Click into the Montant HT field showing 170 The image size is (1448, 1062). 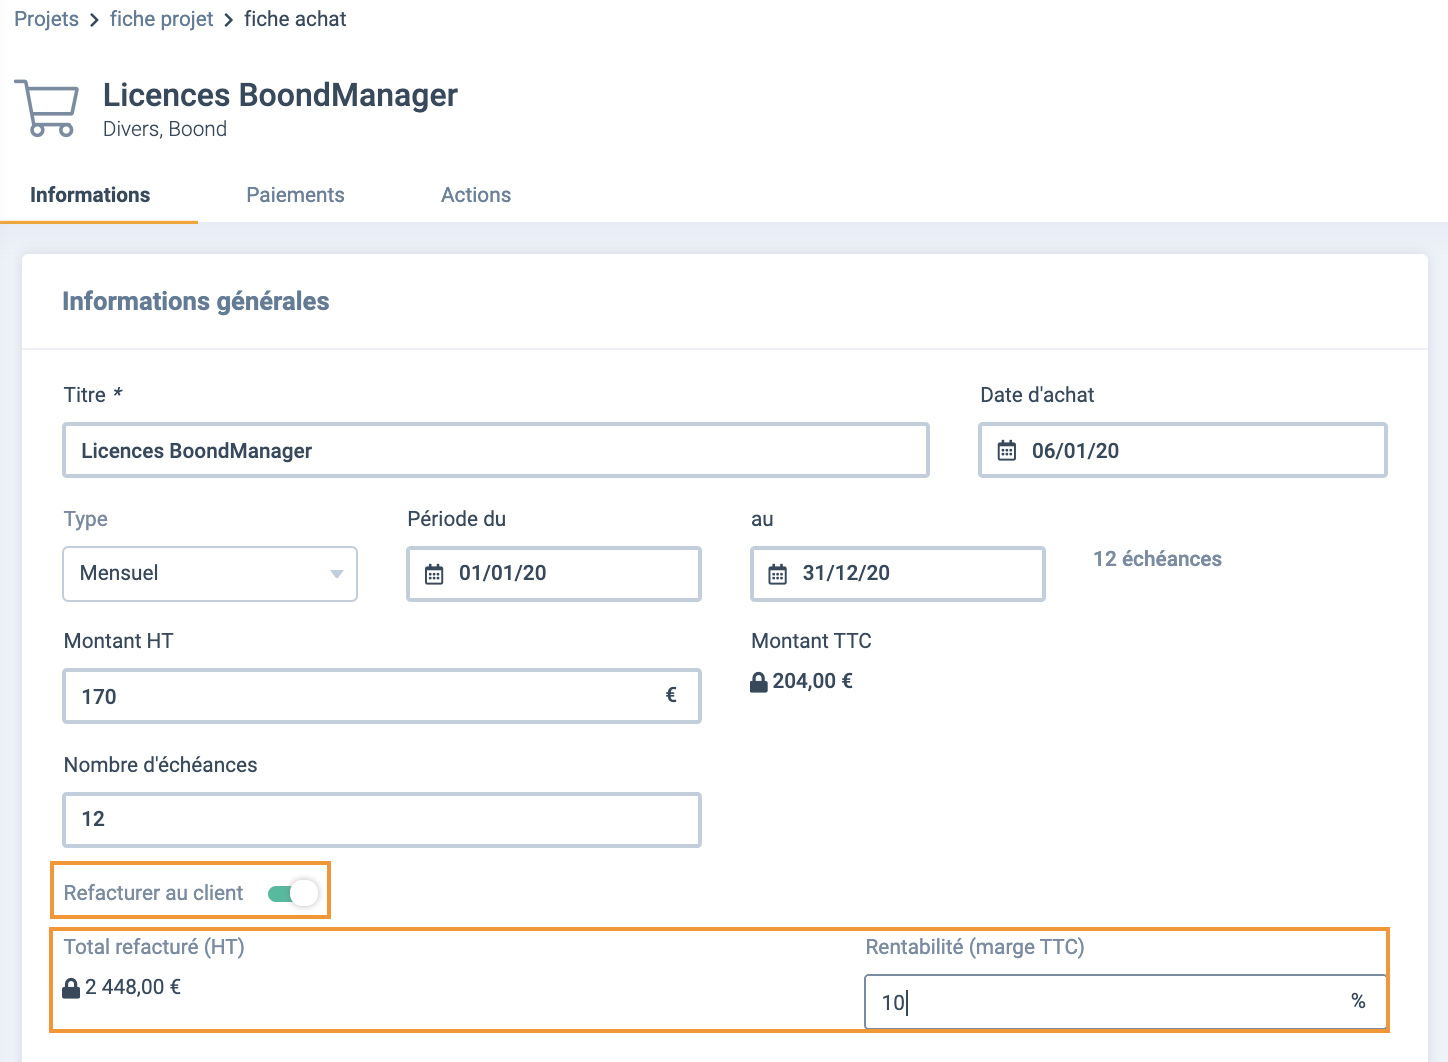pos(382,696)
